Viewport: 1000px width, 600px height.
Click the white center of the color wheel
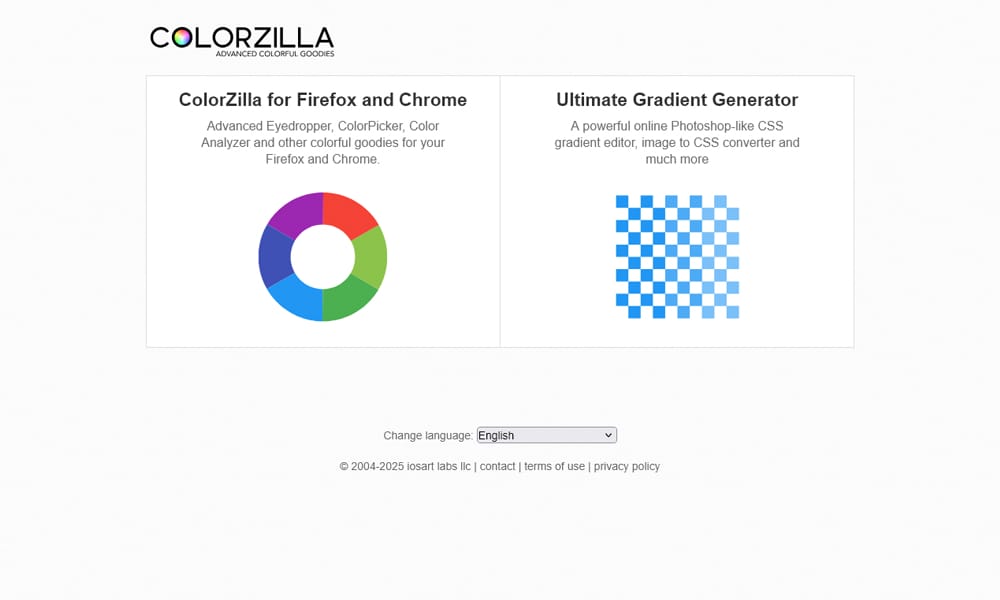[x=321, y=258]
